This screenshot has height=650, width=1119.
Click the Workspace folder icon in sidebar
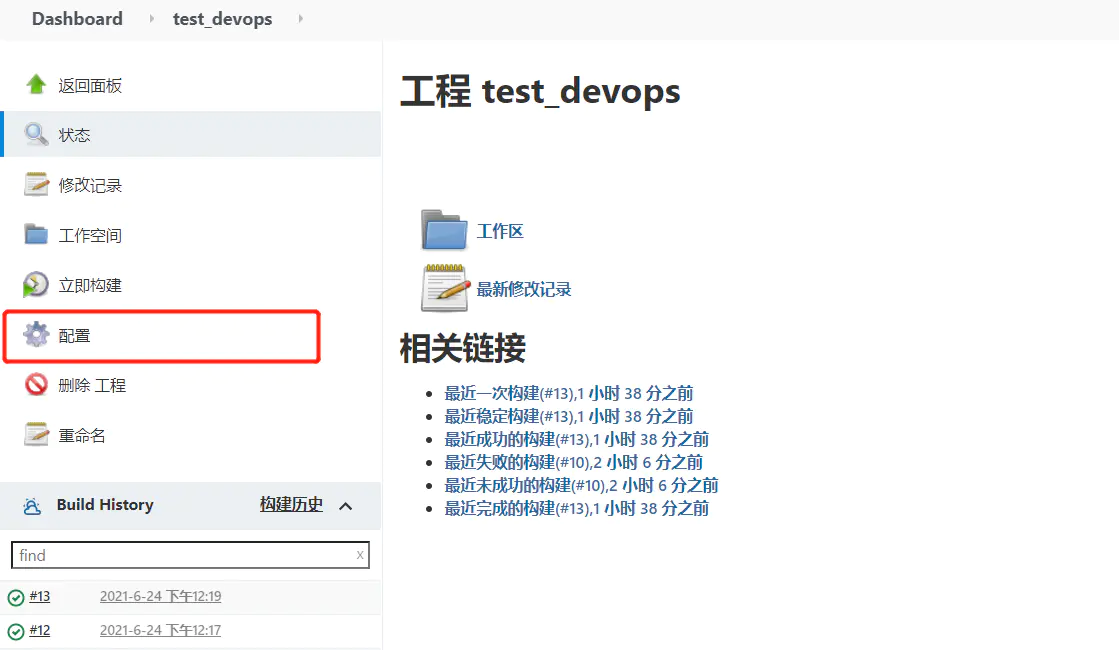point(36,235)
